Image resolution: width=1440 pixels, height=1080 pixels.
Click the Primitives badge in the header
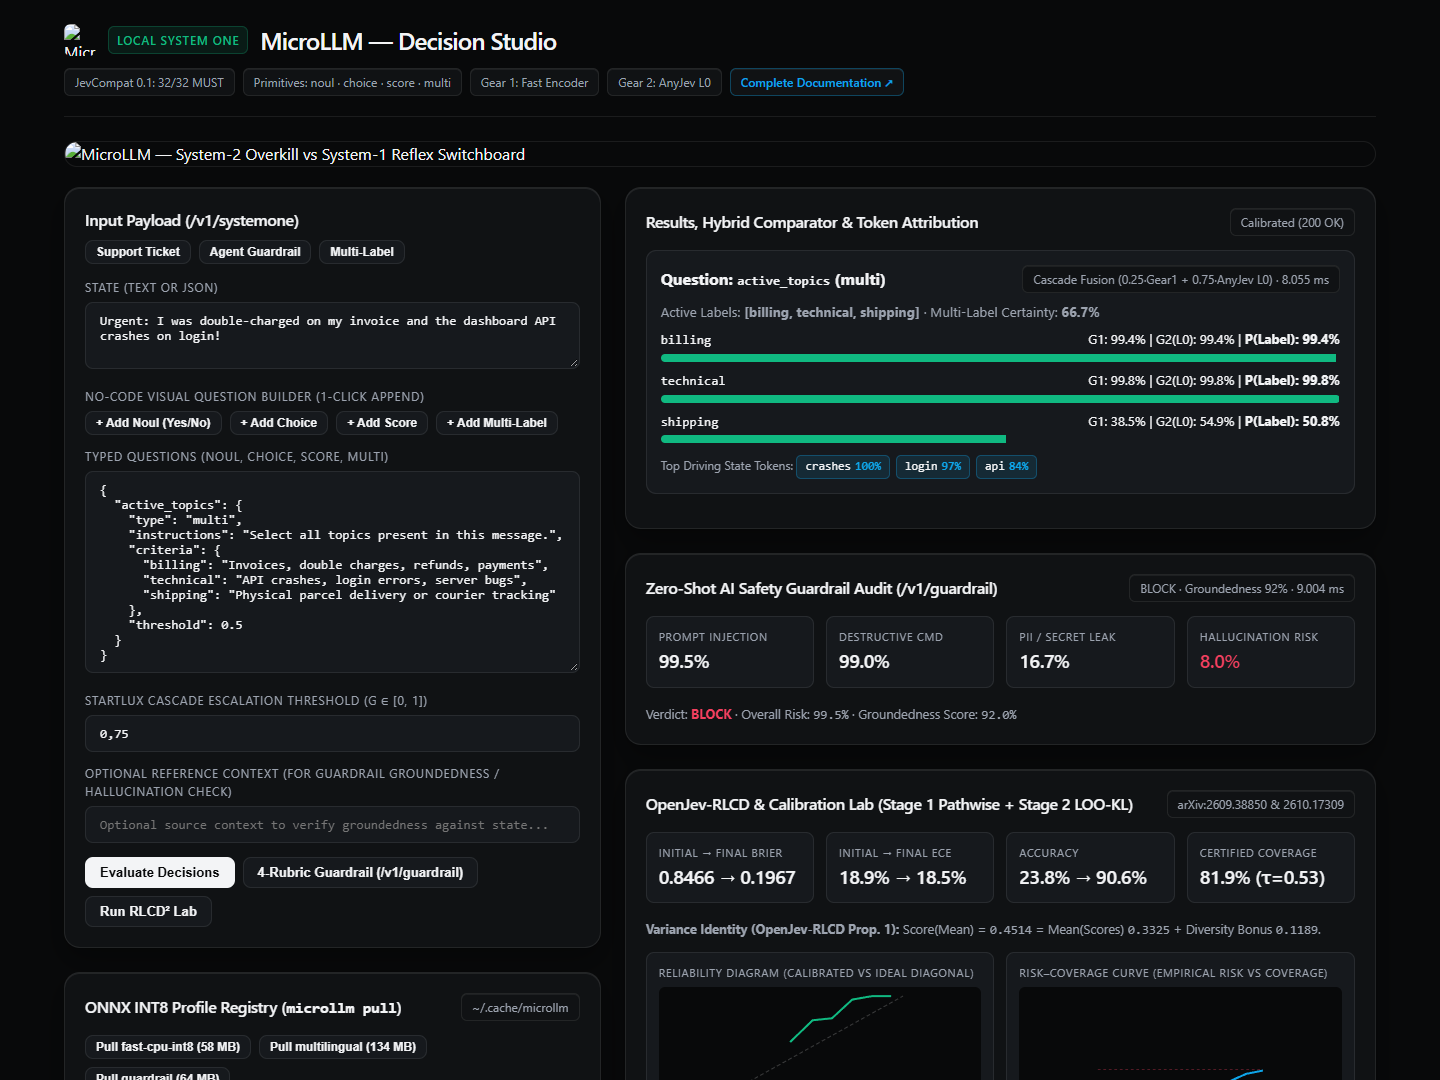tap(352, 82)
